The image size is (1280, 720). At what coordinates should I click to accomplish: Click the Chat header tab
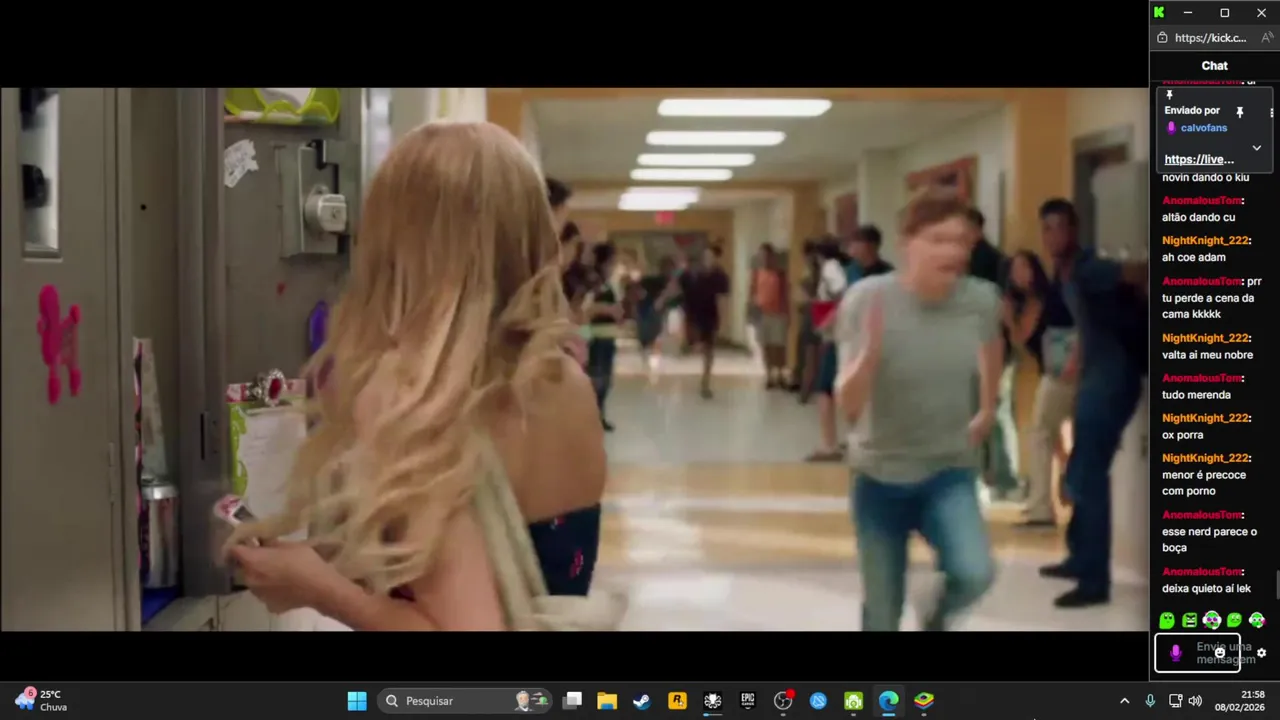tap(1214, 66)
